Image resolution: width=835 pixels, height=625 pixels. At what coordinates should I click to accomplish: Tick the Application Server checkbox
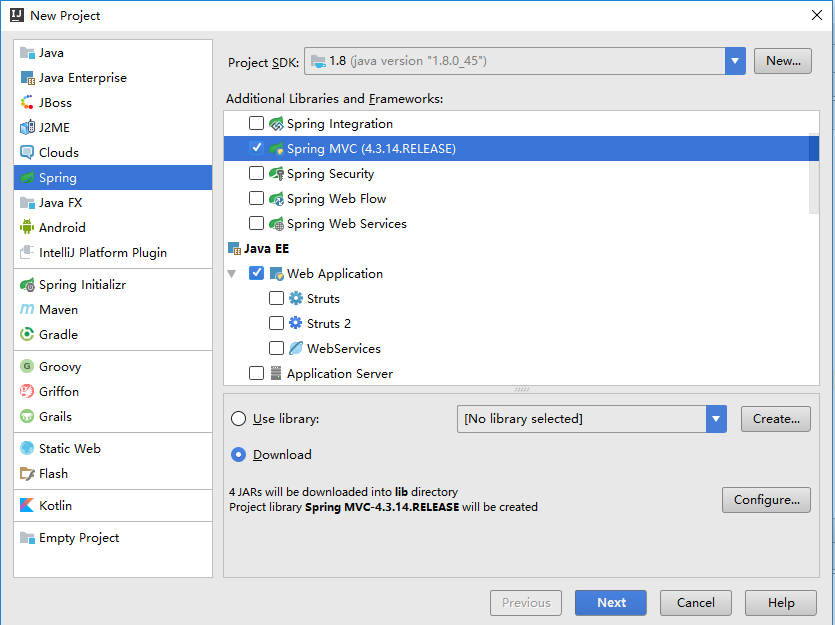[256, 373]
